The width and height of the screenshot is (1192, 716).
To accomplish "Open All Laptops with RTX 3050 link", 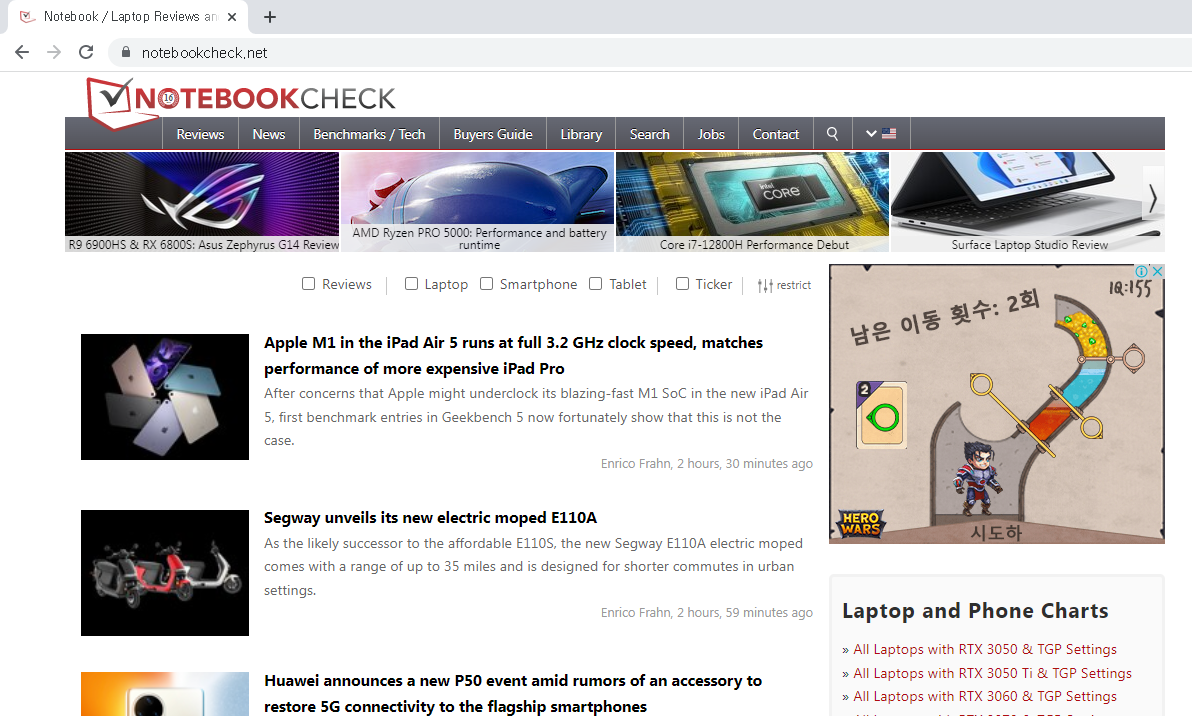I will coord(984,649).
